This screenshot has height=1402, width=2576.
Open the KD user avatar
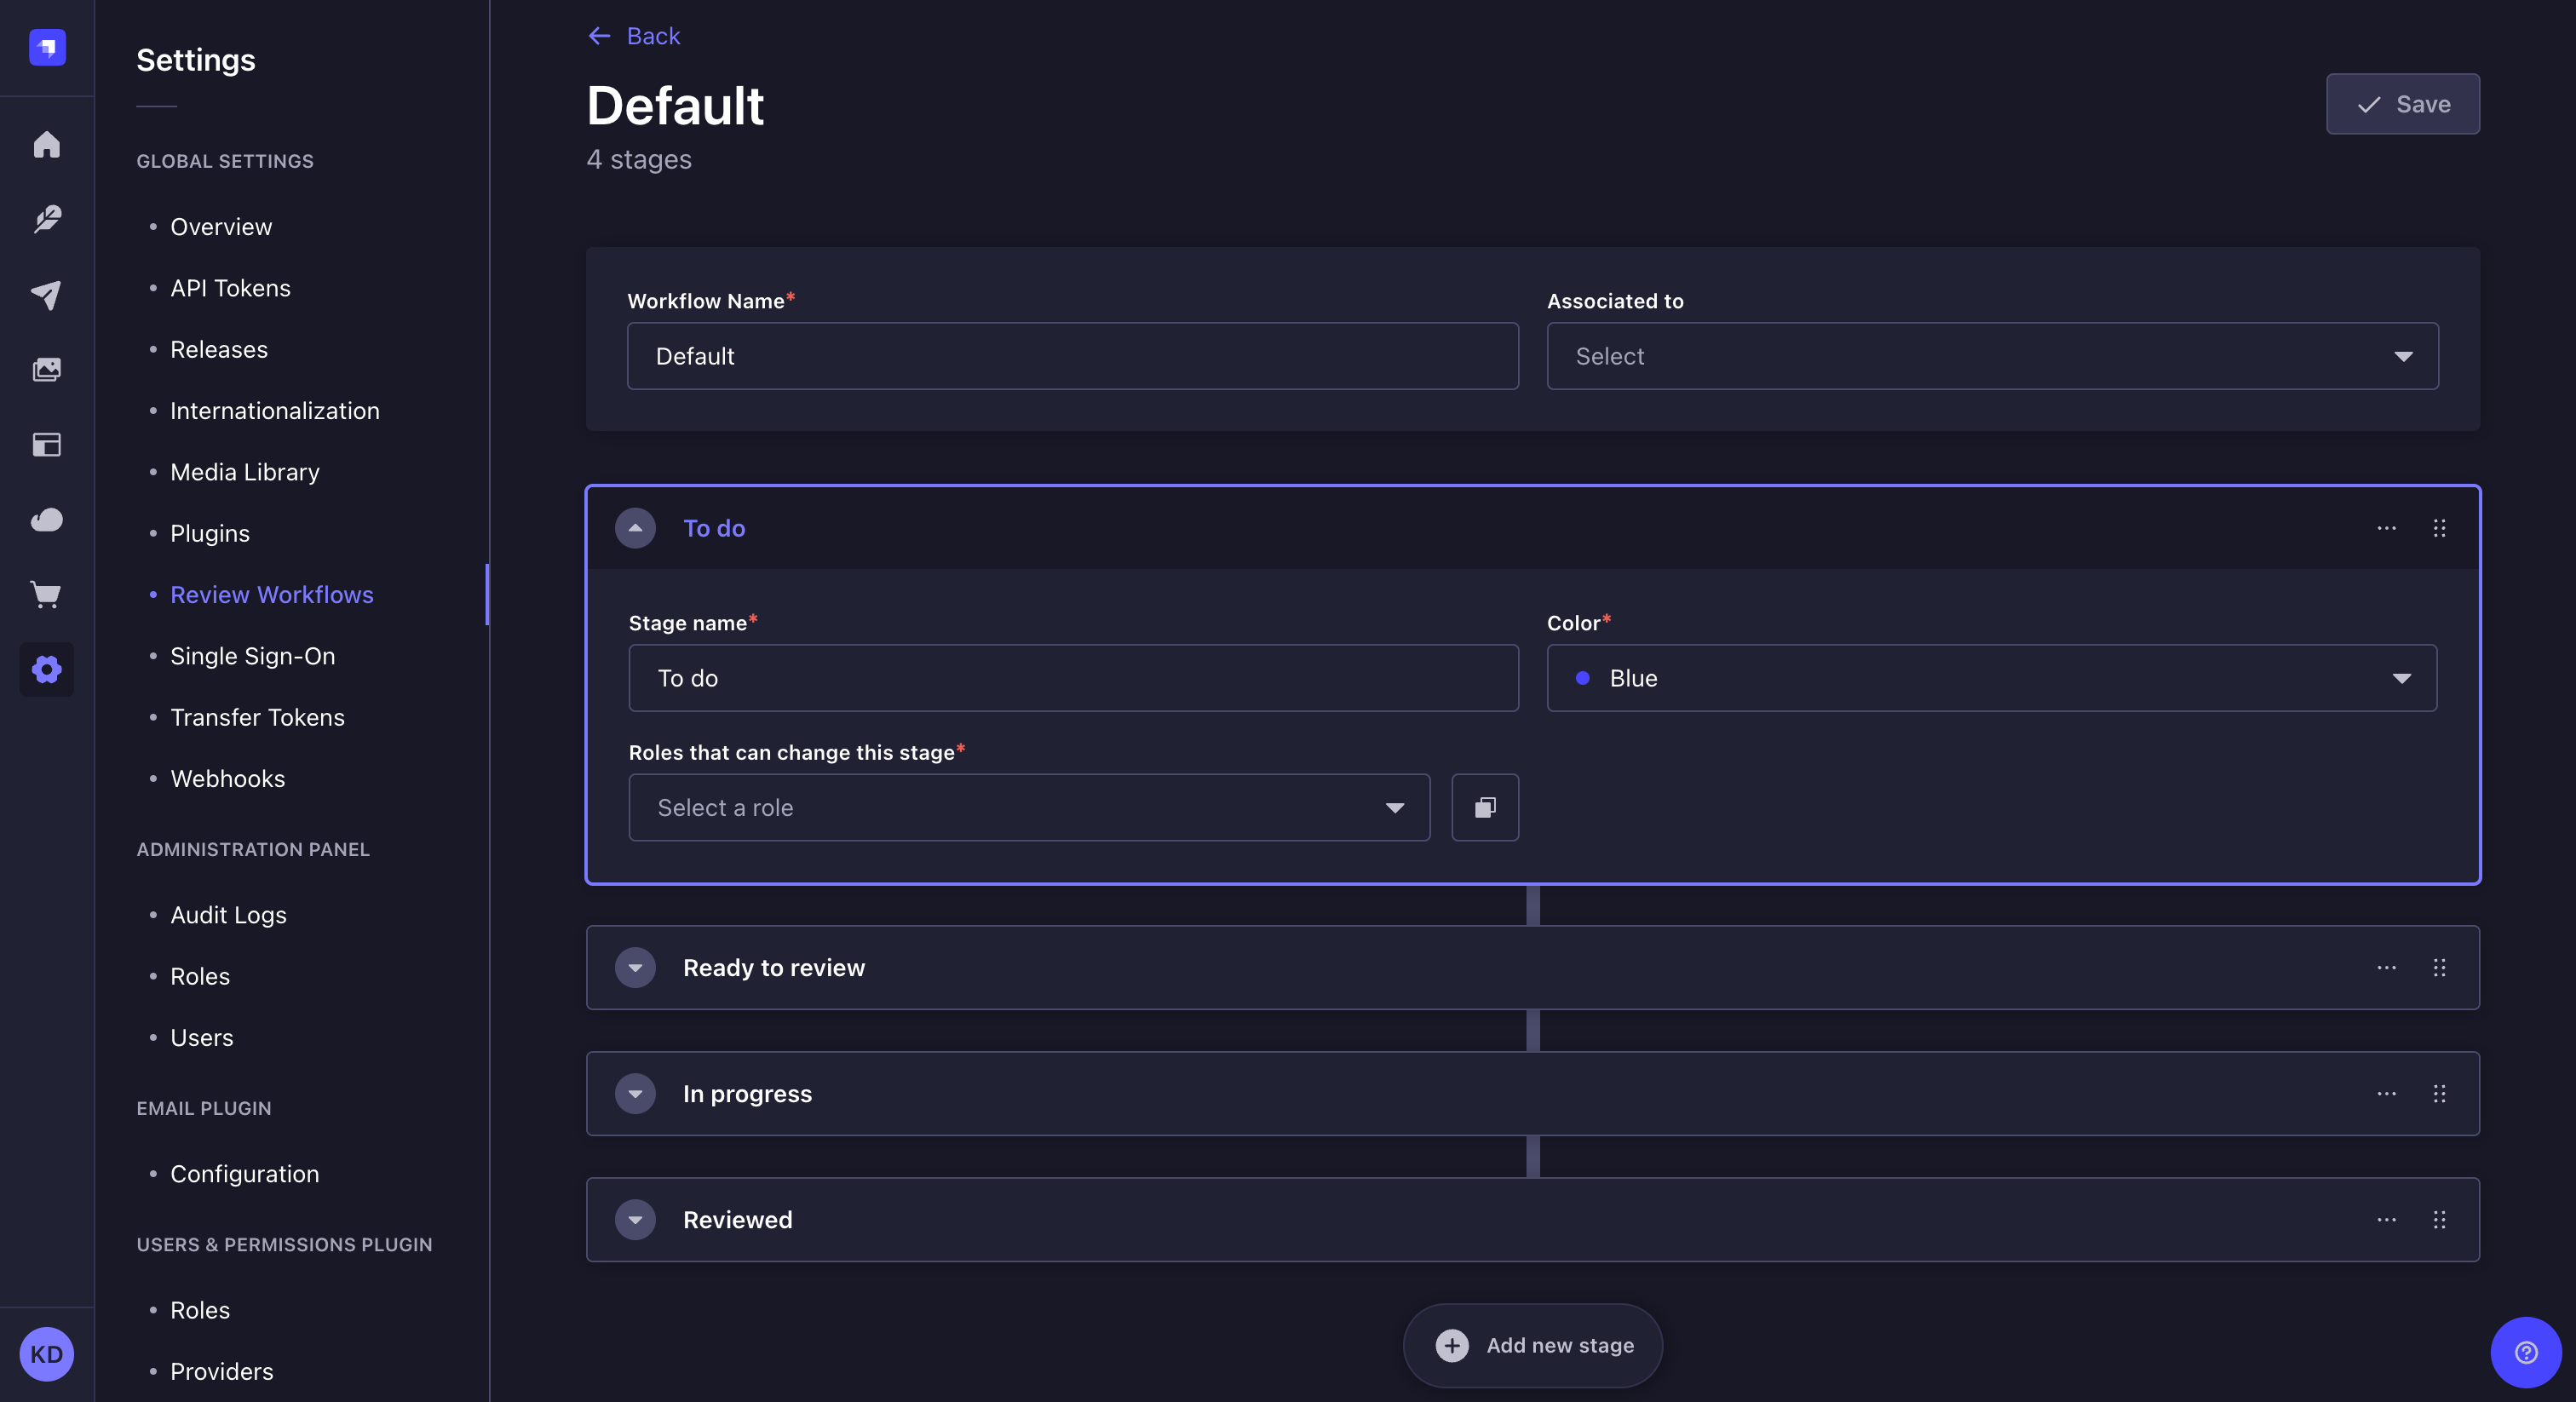(45, 1354)
